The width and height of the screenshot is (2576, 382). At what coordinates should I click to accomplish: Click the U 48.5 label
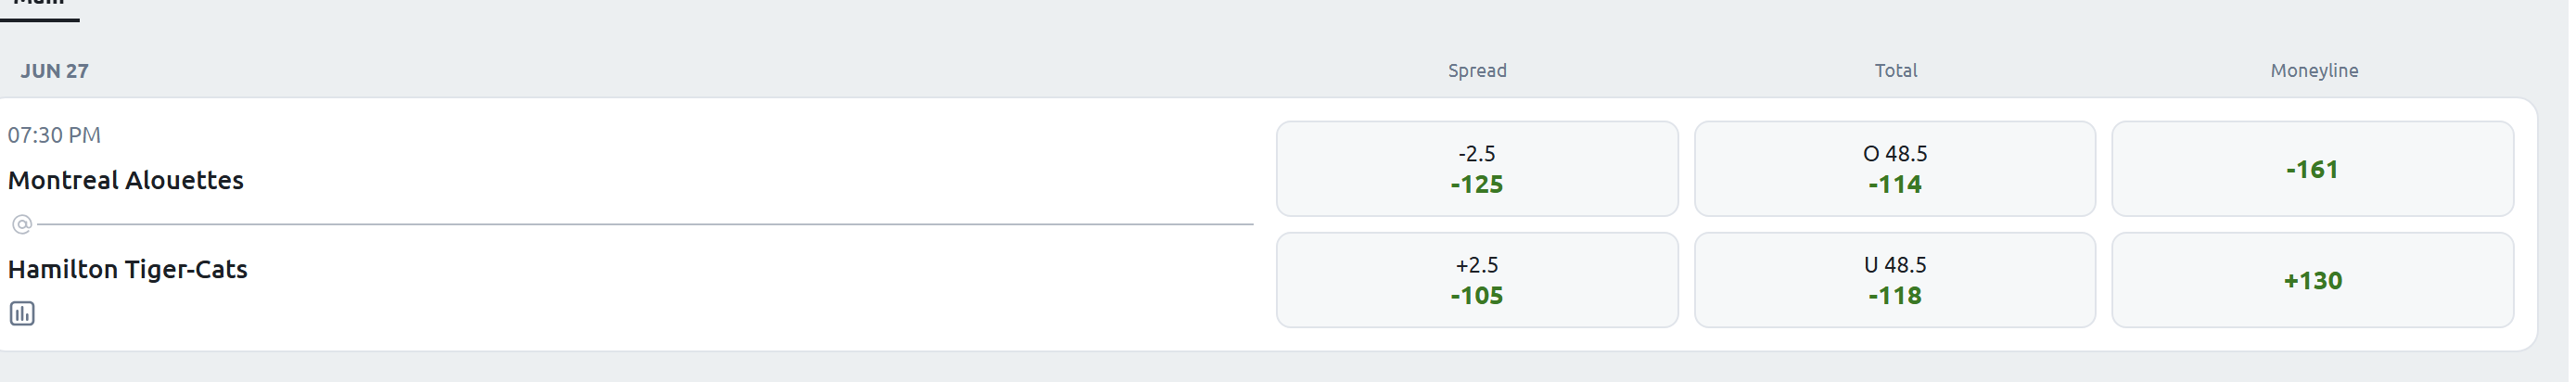pos(1895,265)
